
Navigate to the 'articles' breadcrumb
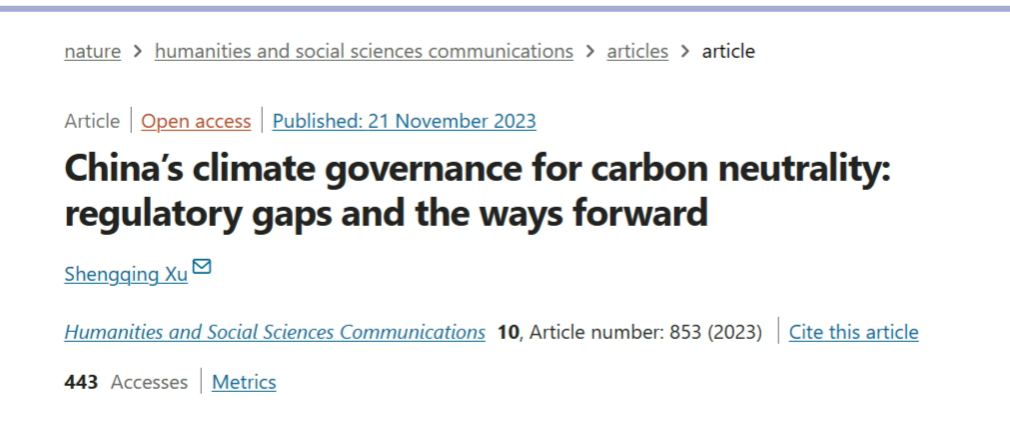tap(637, 51)
